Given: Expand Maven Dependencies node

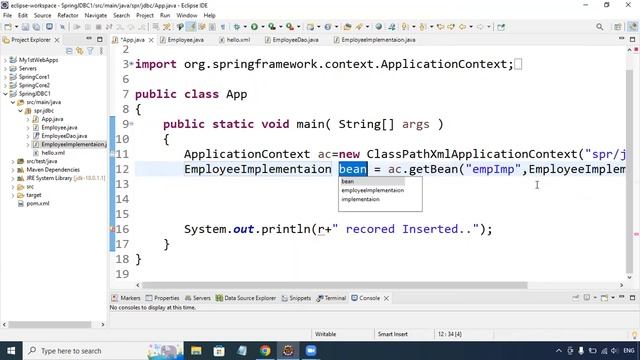Looking at the screenshot, I should [x=13, y=170].
